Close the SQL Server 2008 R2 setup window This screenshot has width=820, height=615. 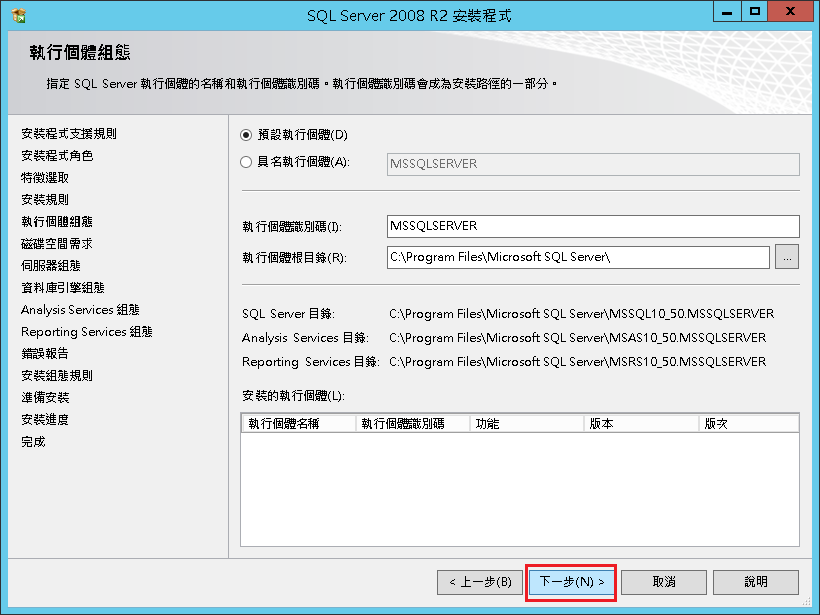point(791,12)
